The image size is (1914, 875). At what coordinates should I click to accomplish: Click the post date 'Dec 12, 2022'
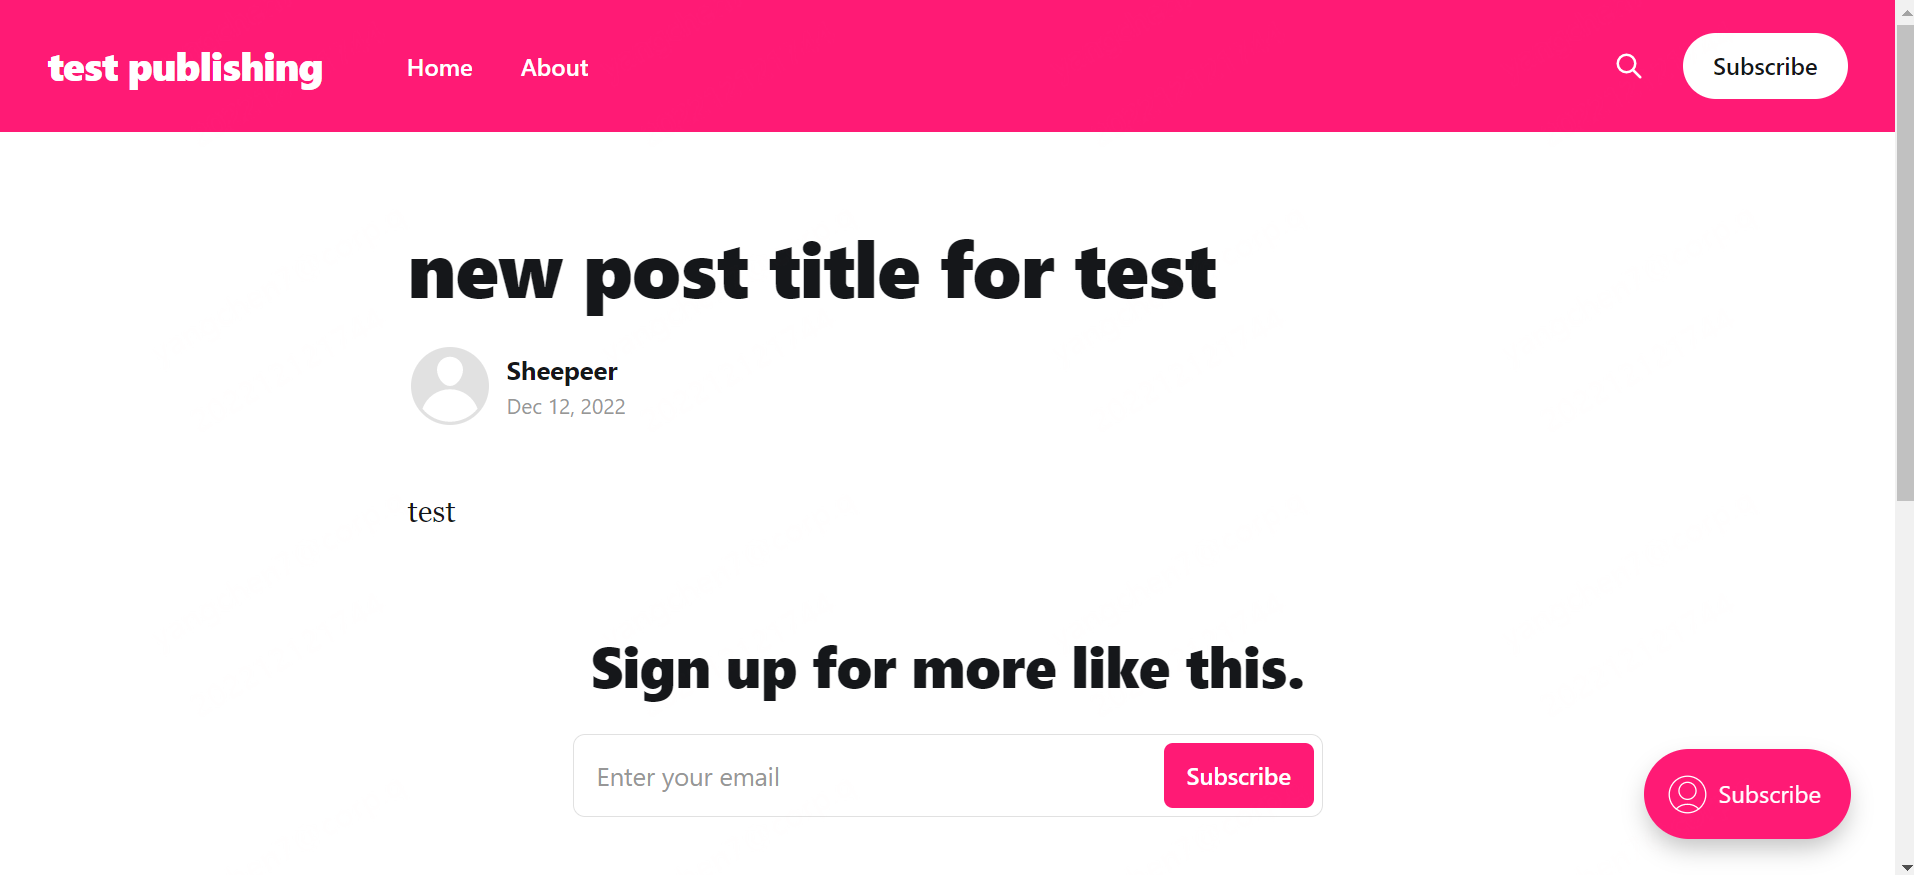click(566, 407)
